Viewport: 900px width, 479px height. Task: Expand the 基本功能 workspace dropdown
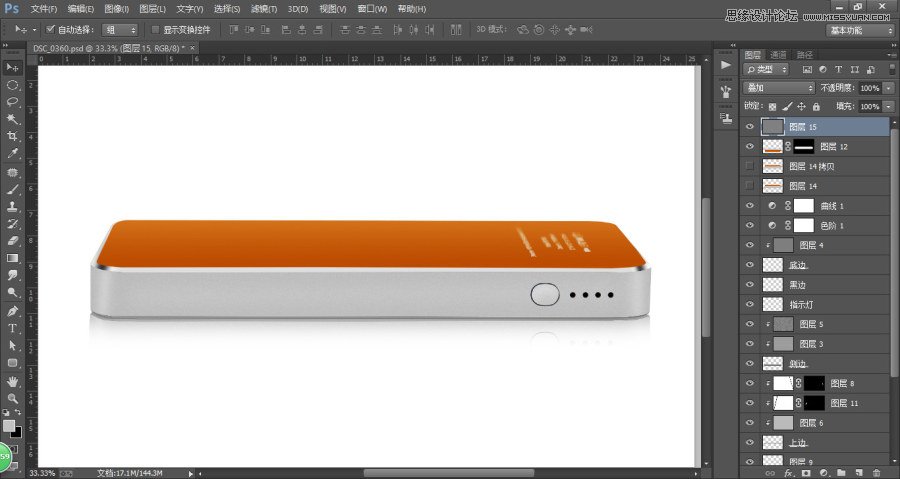click(x=860, y=30)
